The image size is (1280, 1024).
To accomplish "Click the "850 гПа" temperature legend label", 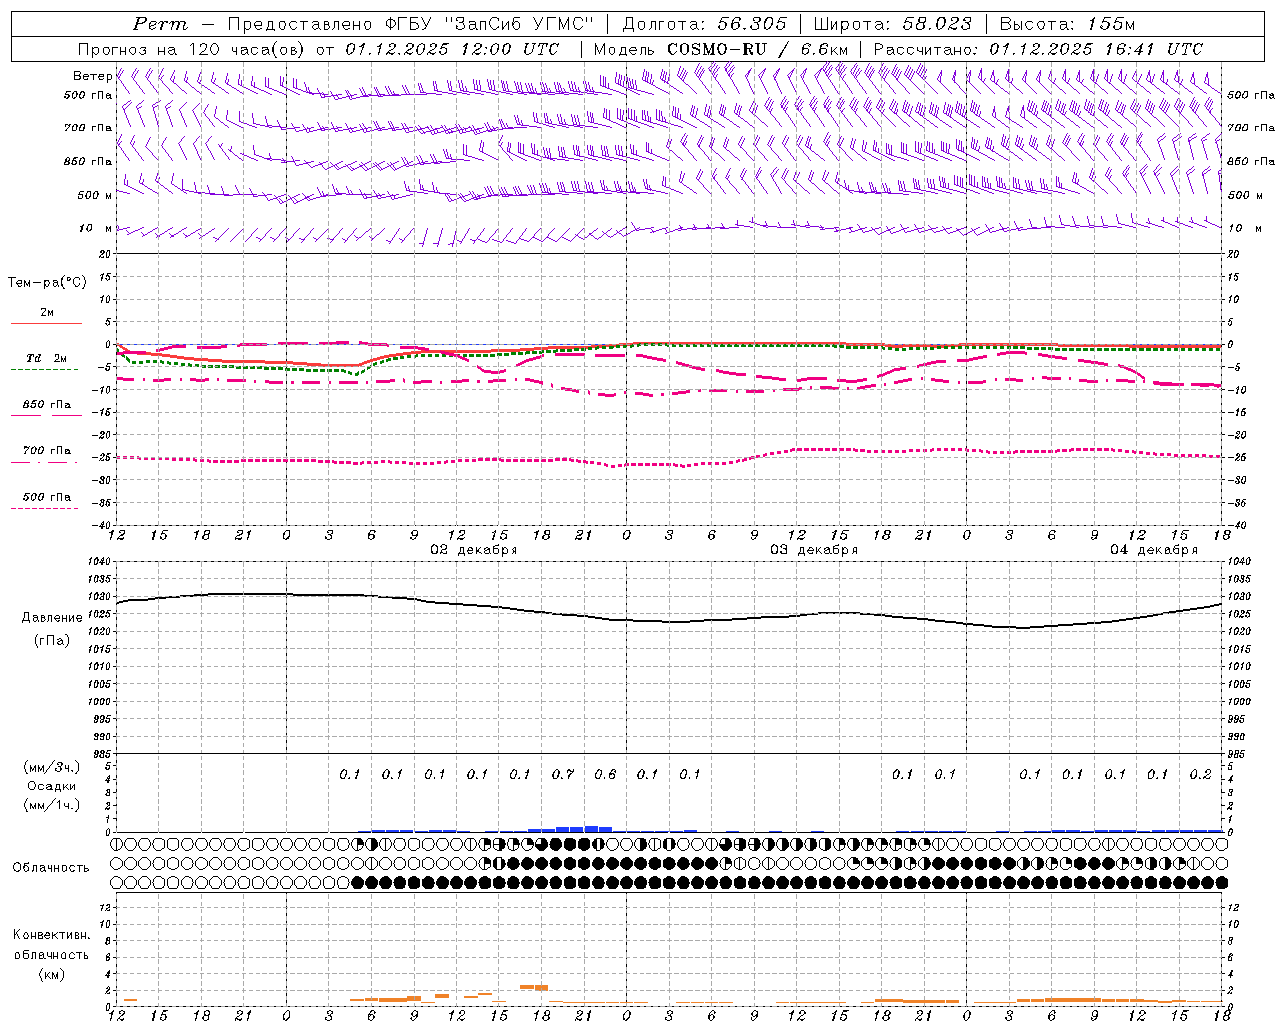I will click(x=47, y=405).
